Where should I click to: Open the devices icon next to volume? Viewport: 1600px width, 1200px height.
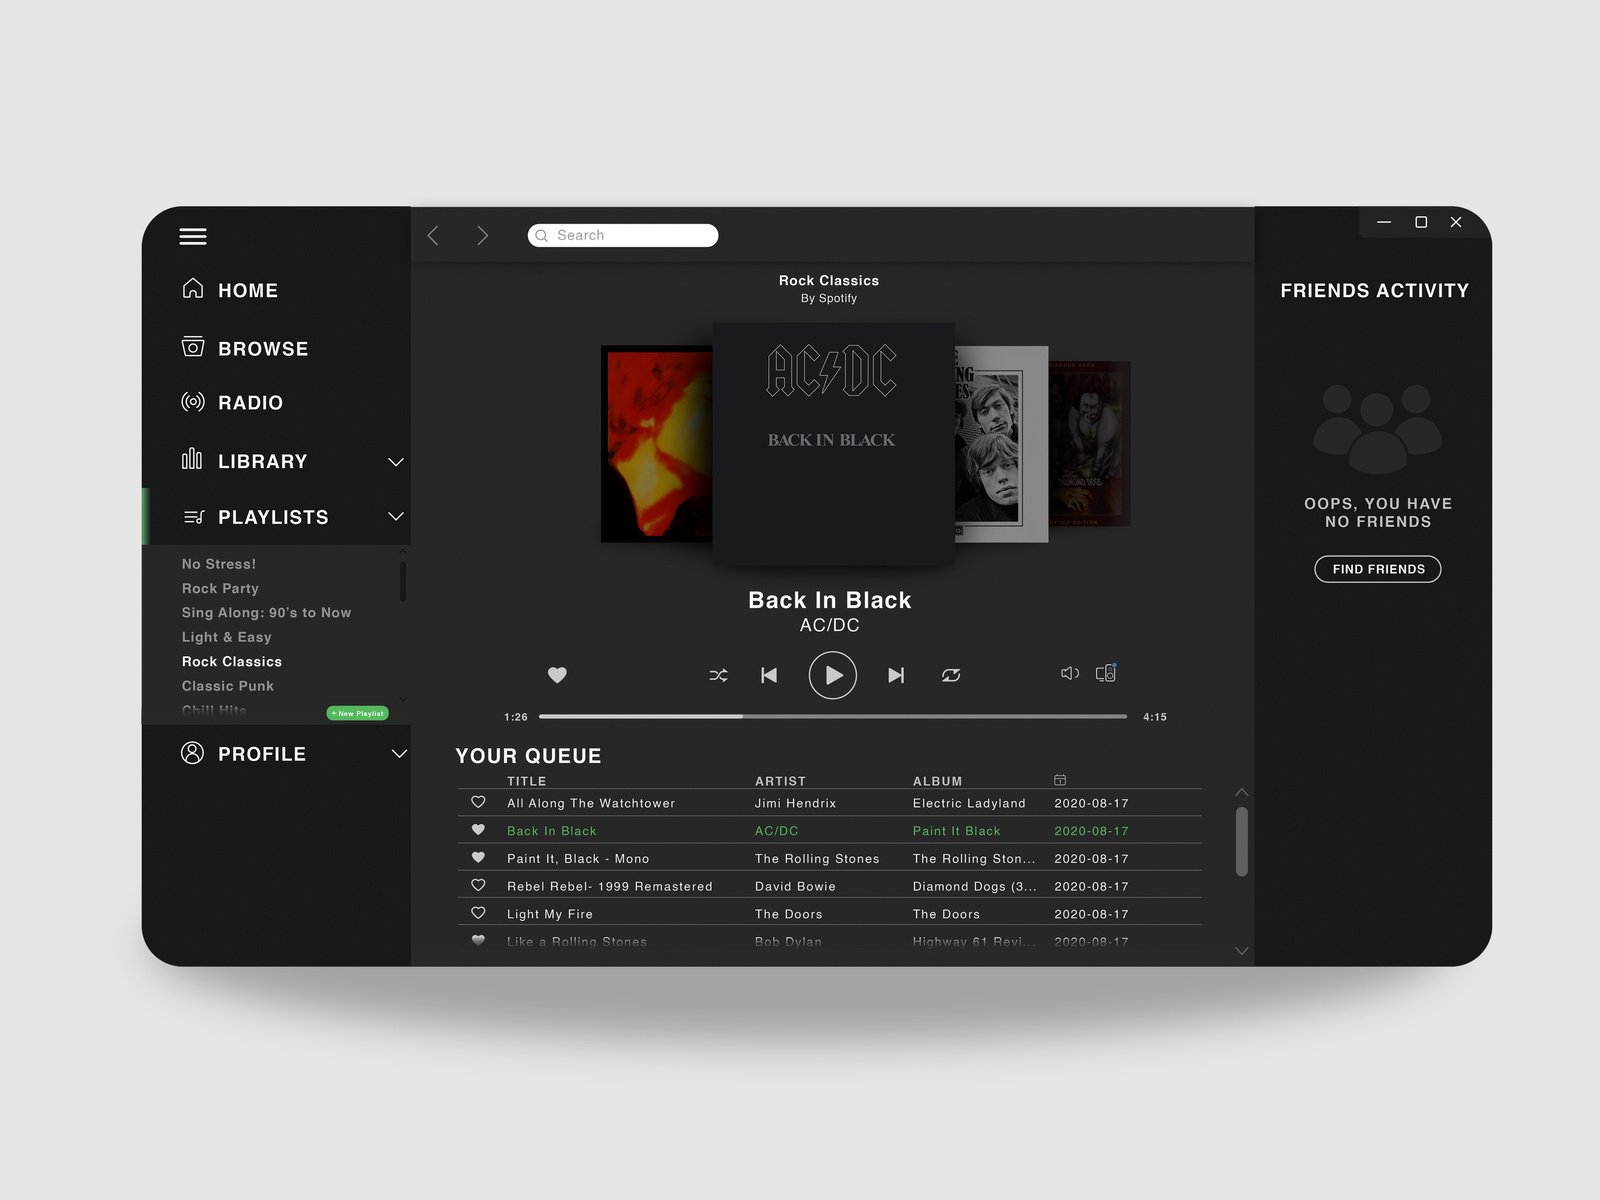1106,673
